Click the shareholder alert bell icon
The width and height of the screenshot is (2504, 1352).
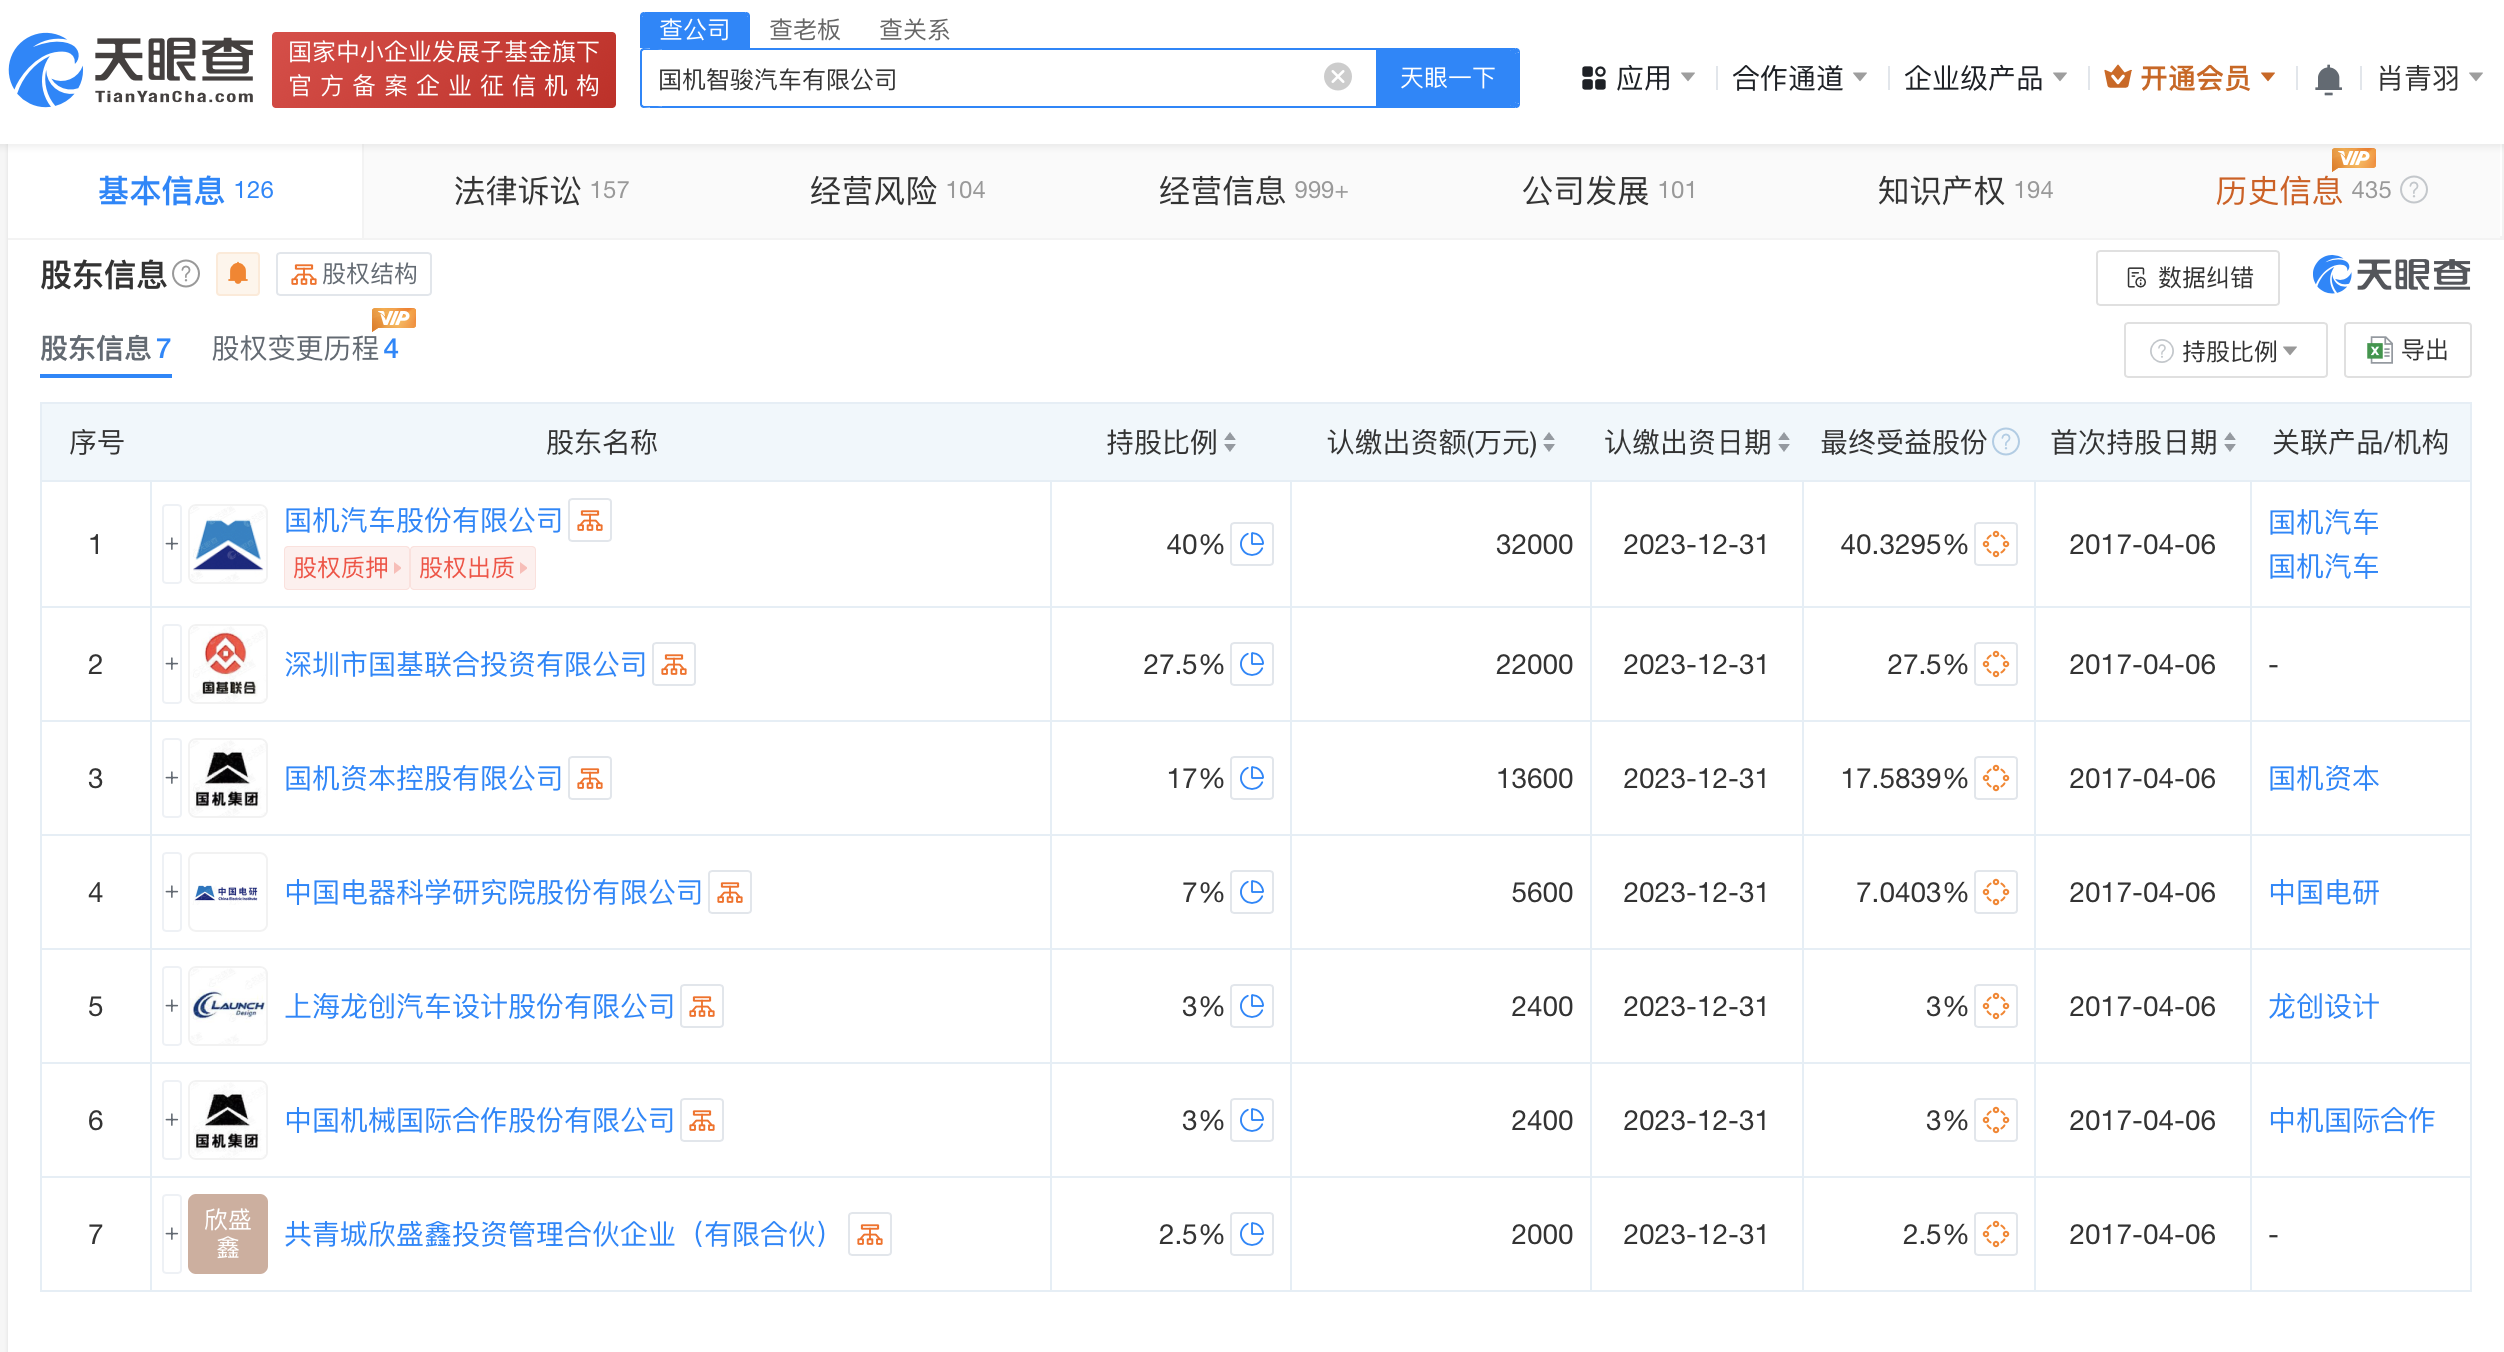238,273
